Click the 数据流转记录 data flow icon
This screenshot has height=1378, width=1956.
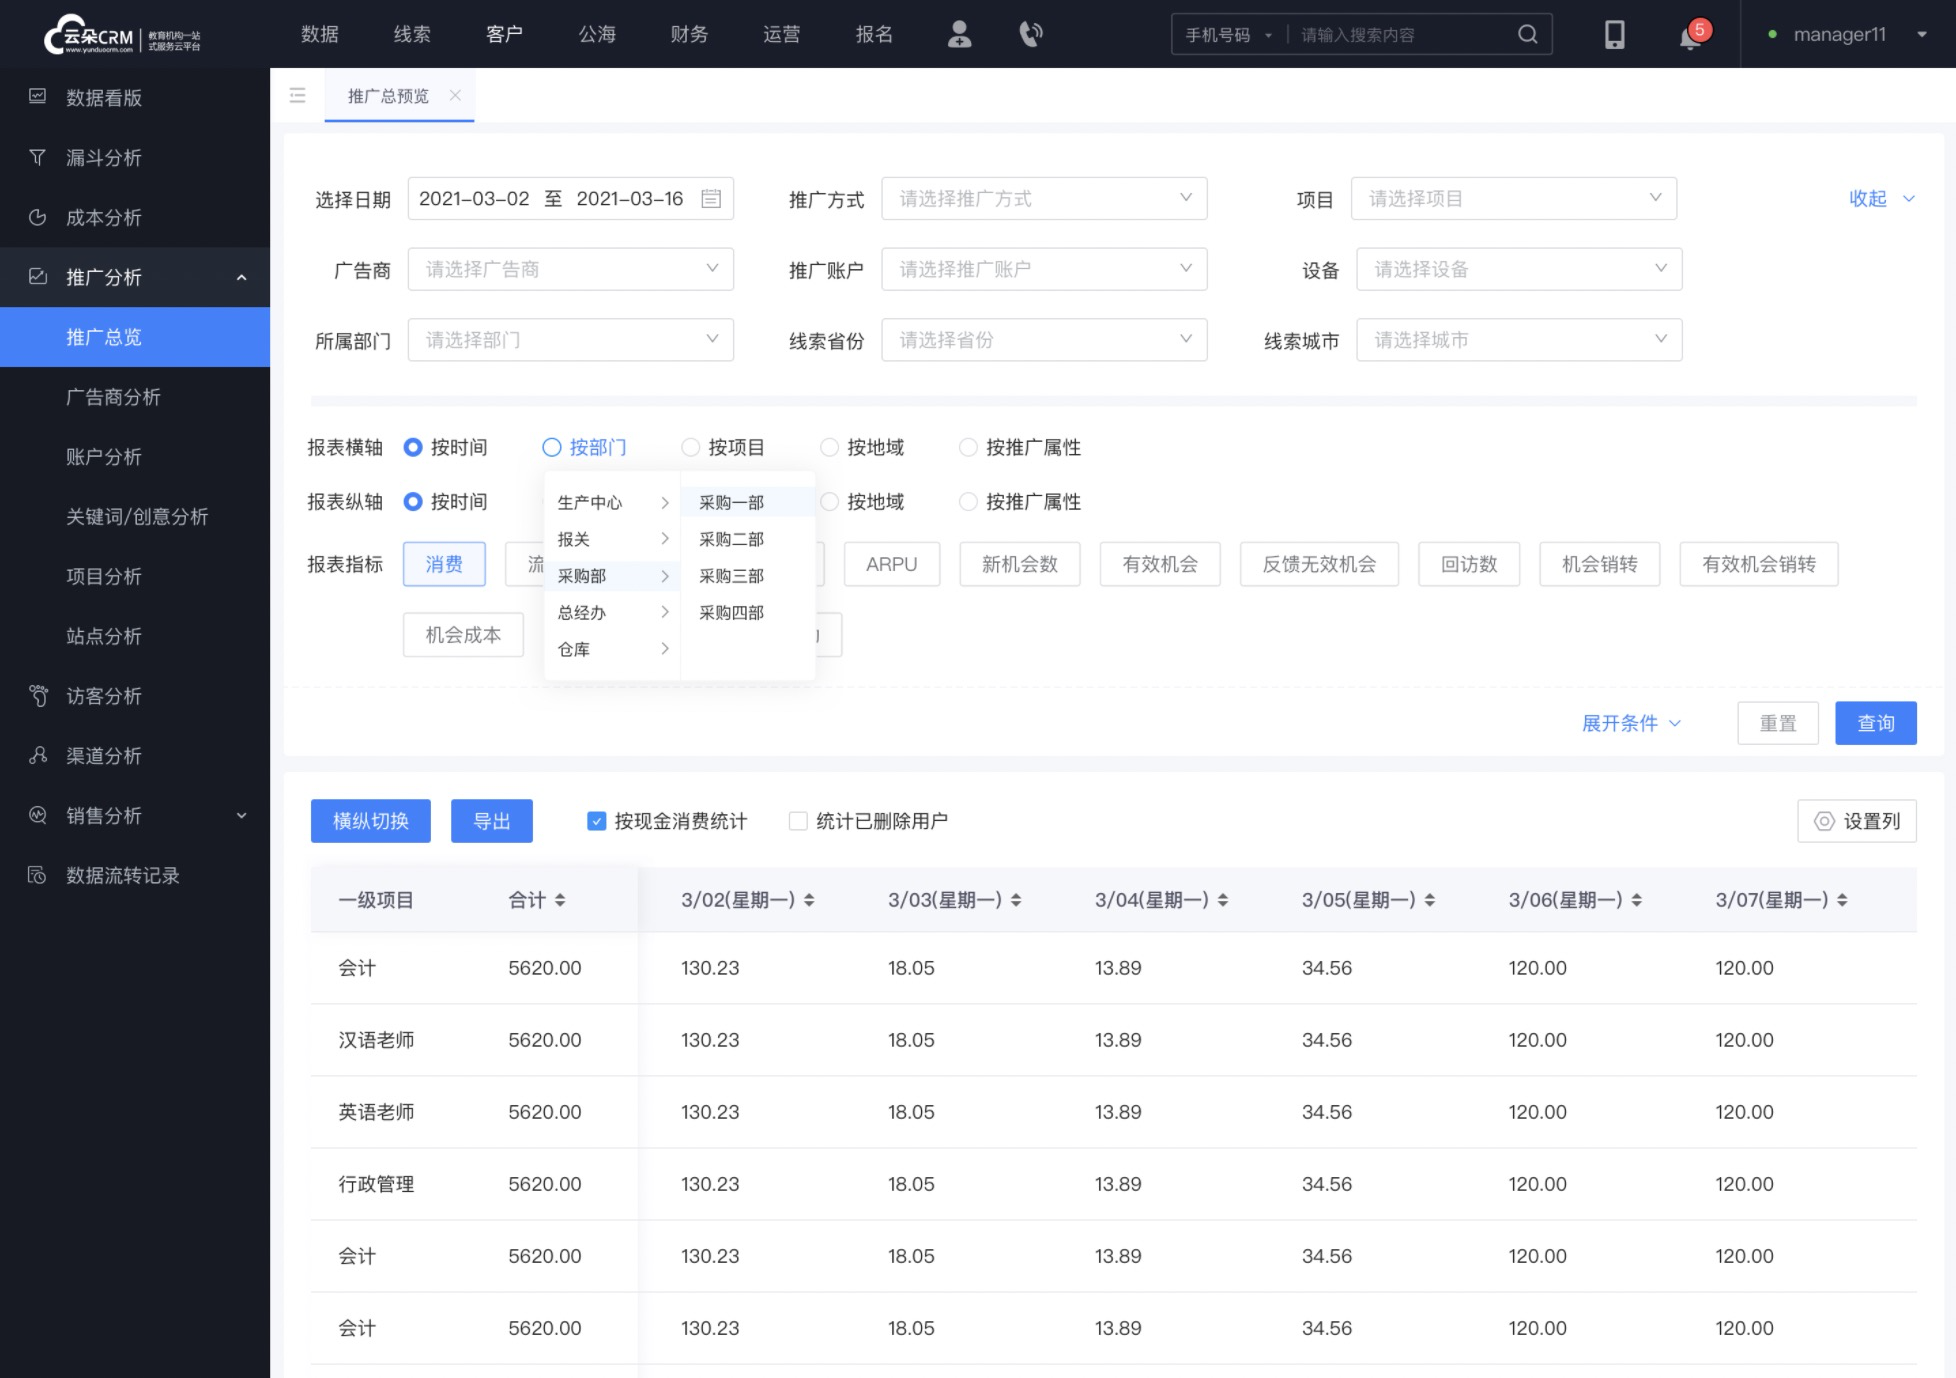click(37, 875)
